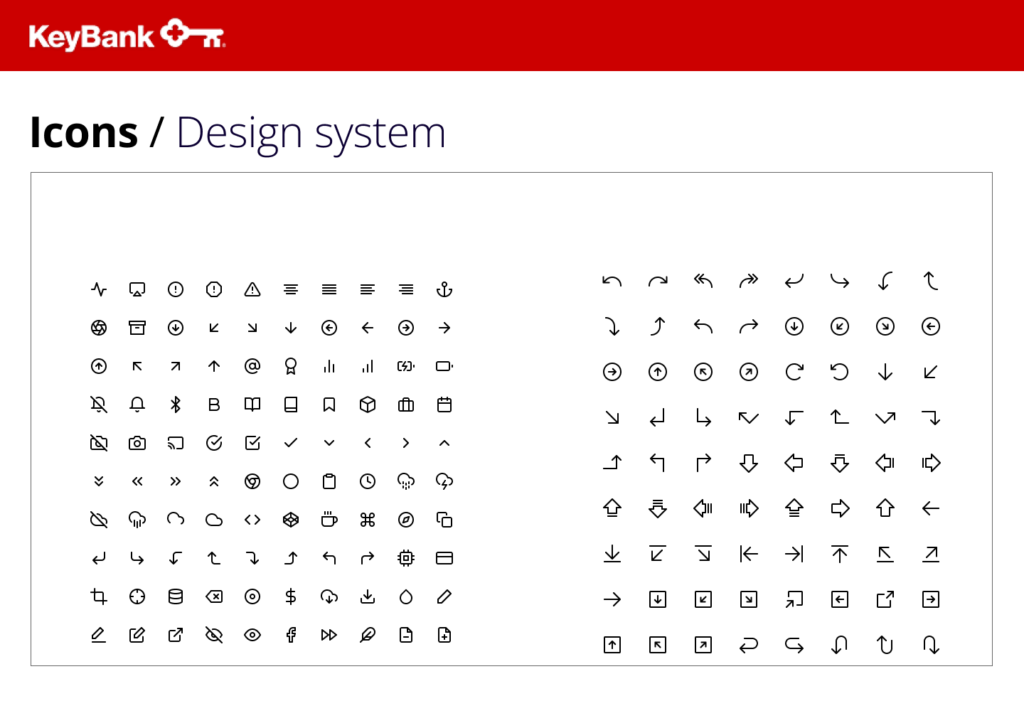Screen dimensions: 1024x728
Task: Select the camera-off (crossed camera) icon
Action: tap(99, 443)
